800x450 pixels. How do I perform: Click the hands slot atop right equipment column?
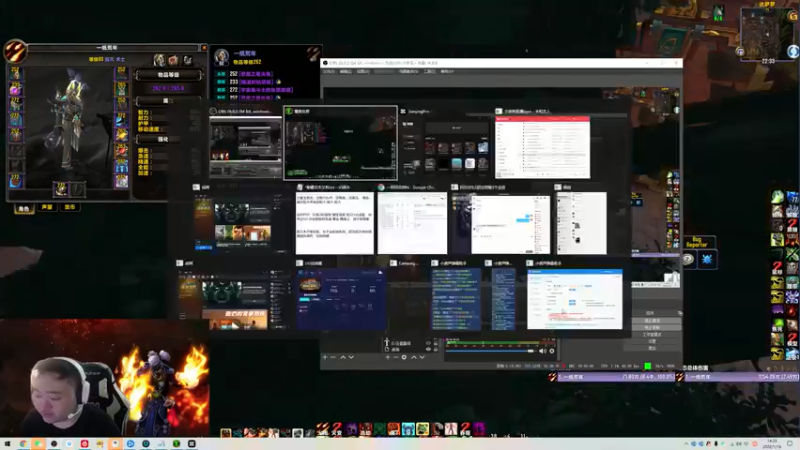click(x=121, y=74)
